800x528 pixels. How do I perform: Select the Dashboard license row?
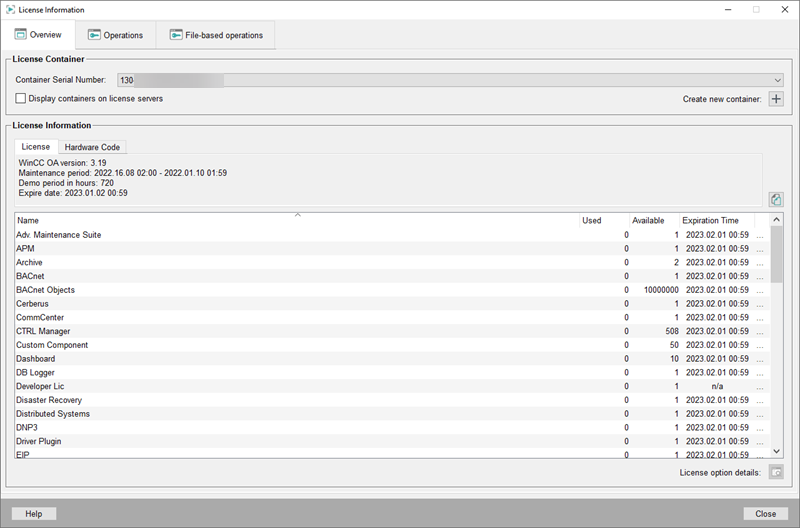coord(392,359)
